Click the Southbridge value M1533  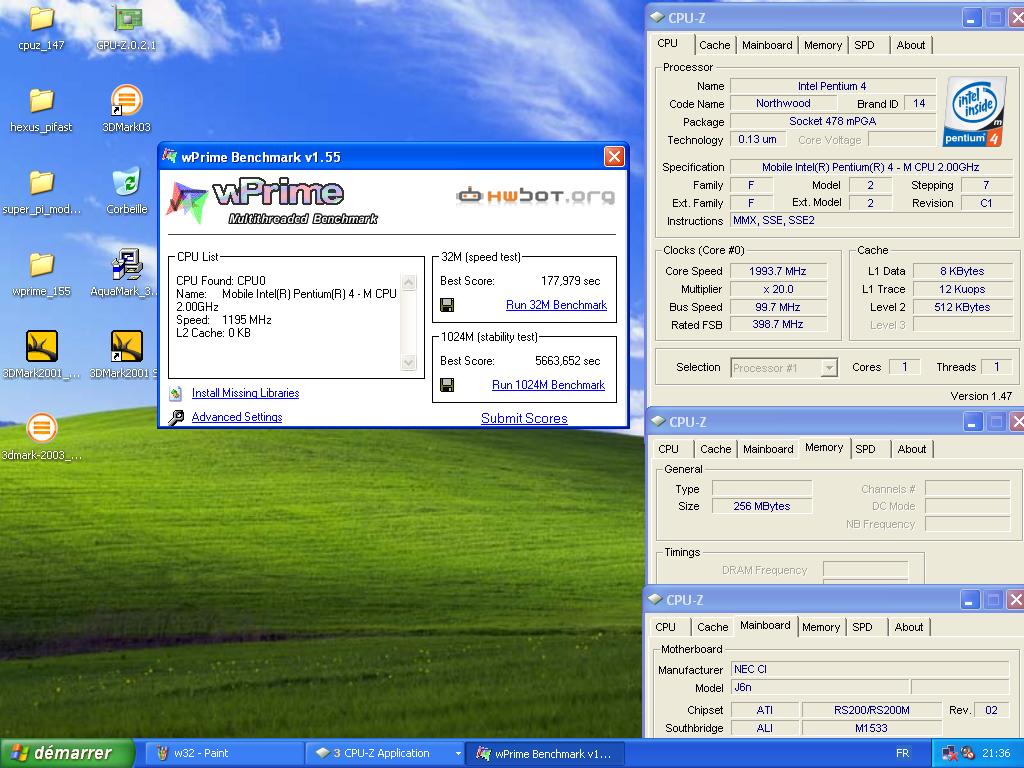pyautogui.click(x=871, y=728)
